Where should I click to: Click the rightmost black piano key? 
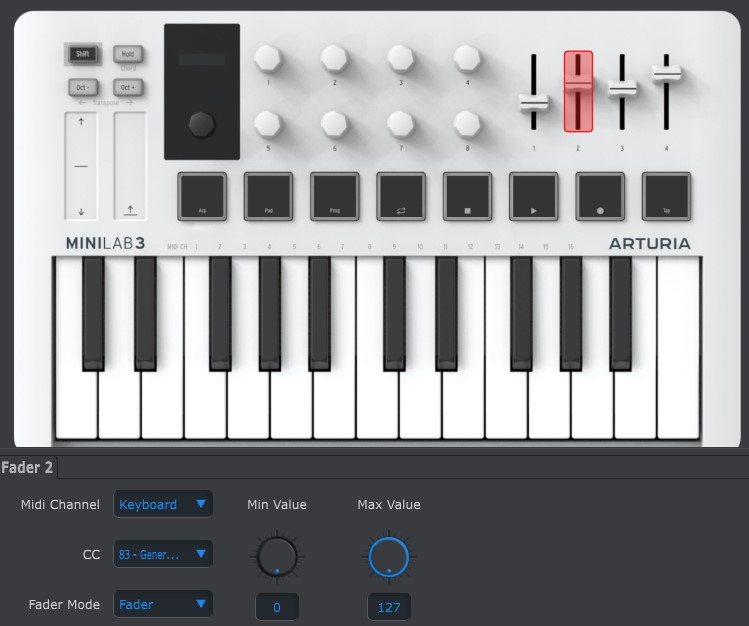(621, 313)
